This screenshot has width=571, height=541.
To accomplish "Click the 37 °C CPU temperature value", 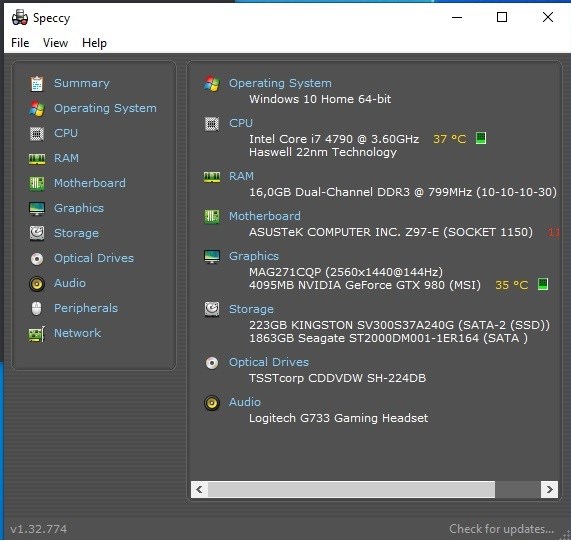I will click(x=450, y=139).
